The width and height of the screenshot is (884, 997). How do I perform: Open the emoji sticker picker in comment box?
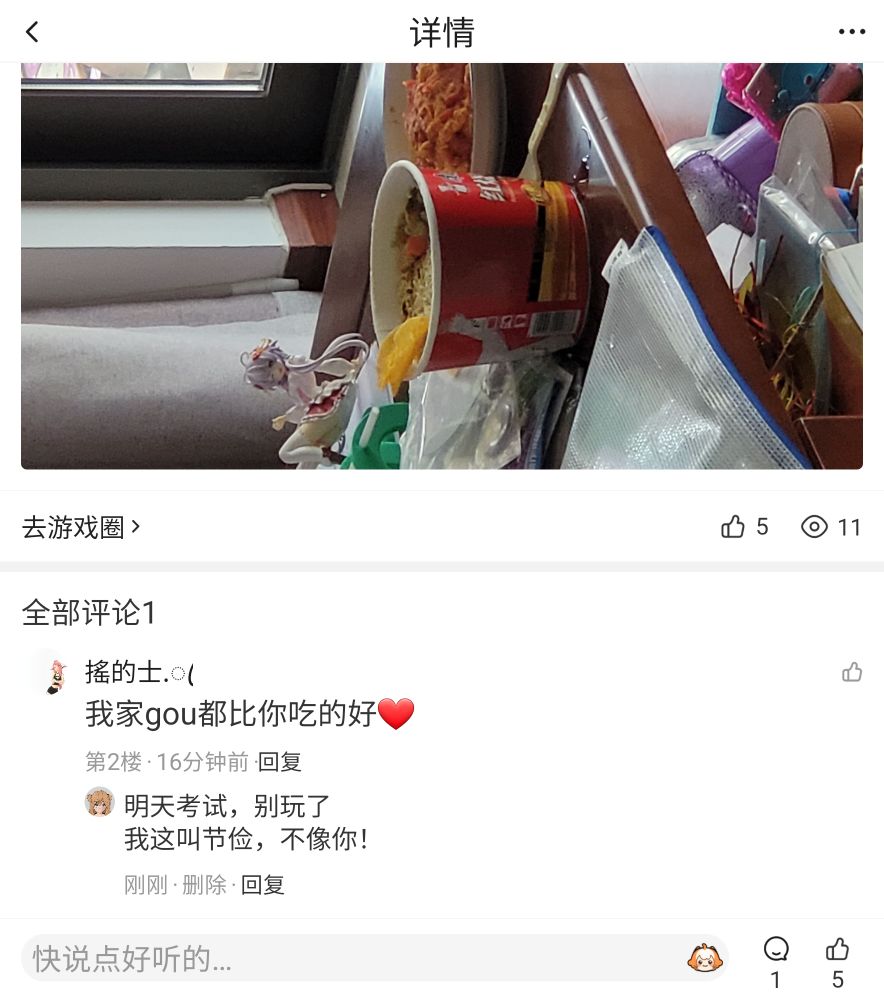click(x=705, y=958)
